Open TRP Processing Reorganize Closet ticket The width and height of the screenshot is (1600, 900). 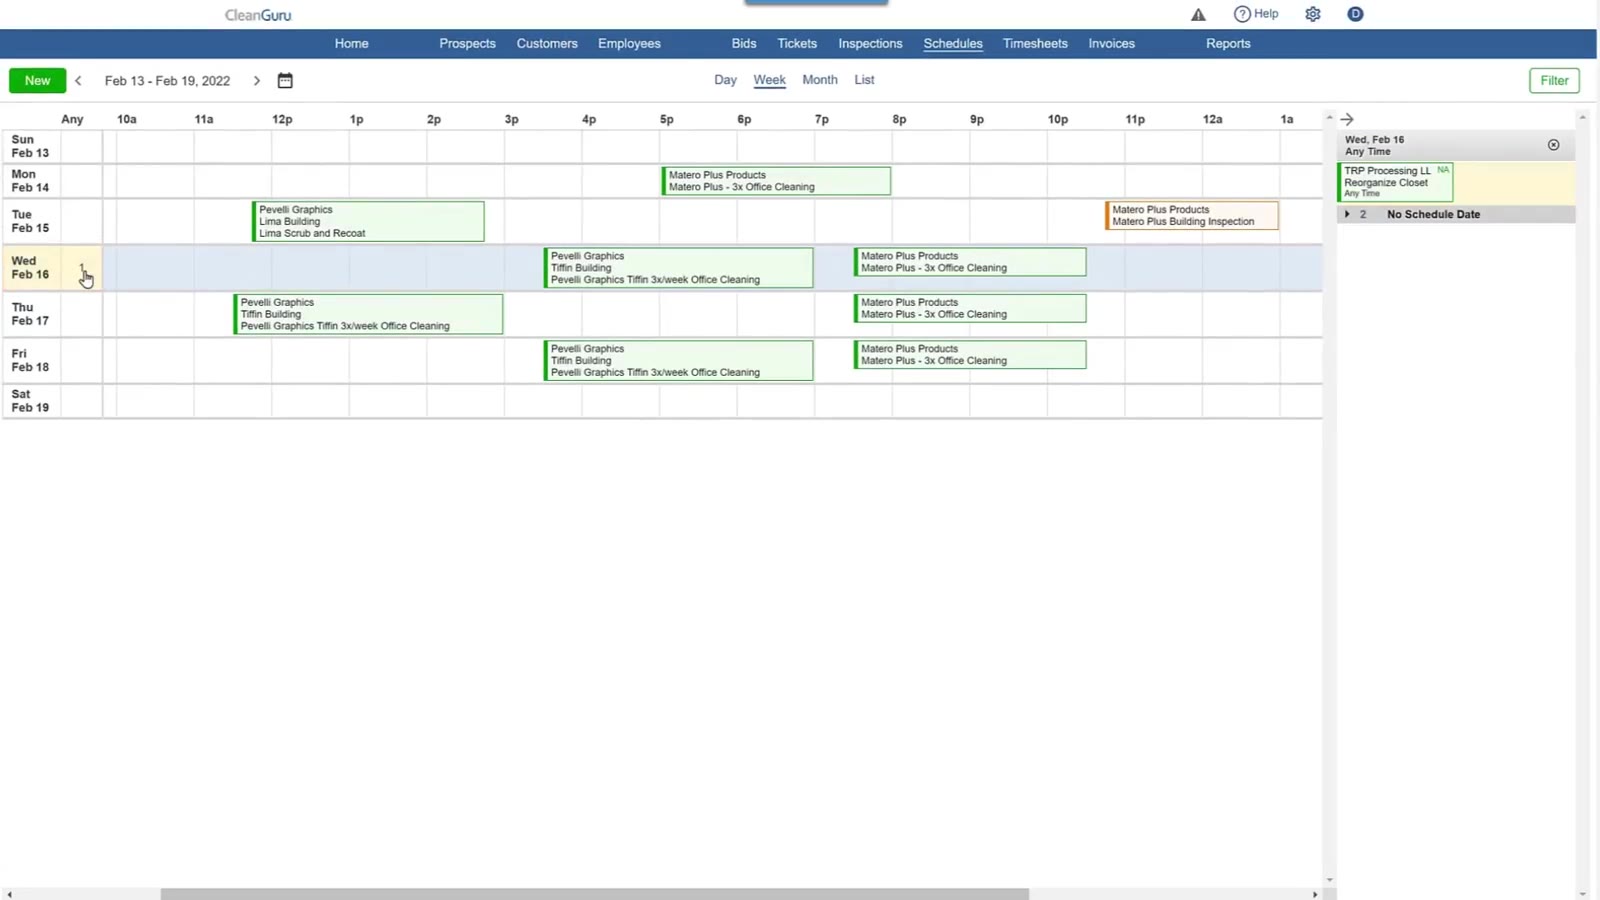[1395, 182]
